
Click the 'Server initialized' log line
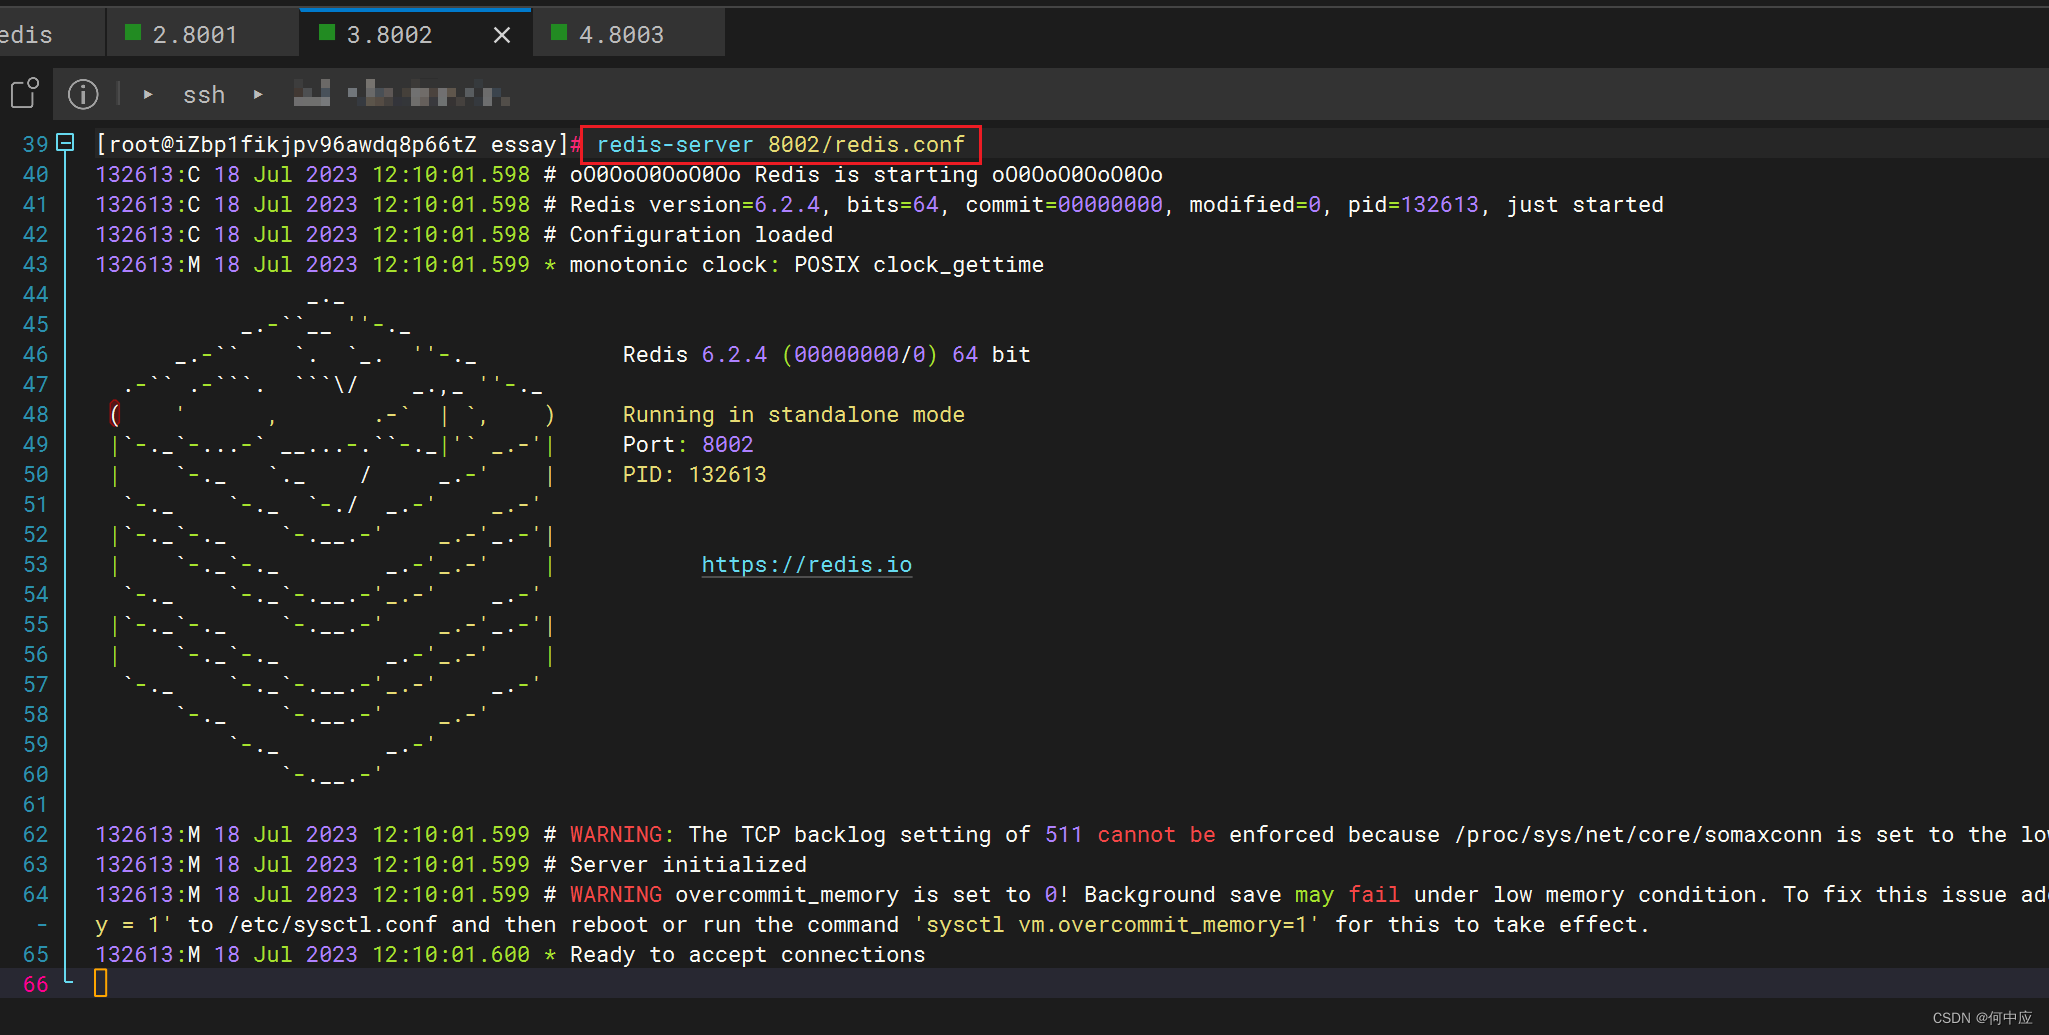point(451,865)
